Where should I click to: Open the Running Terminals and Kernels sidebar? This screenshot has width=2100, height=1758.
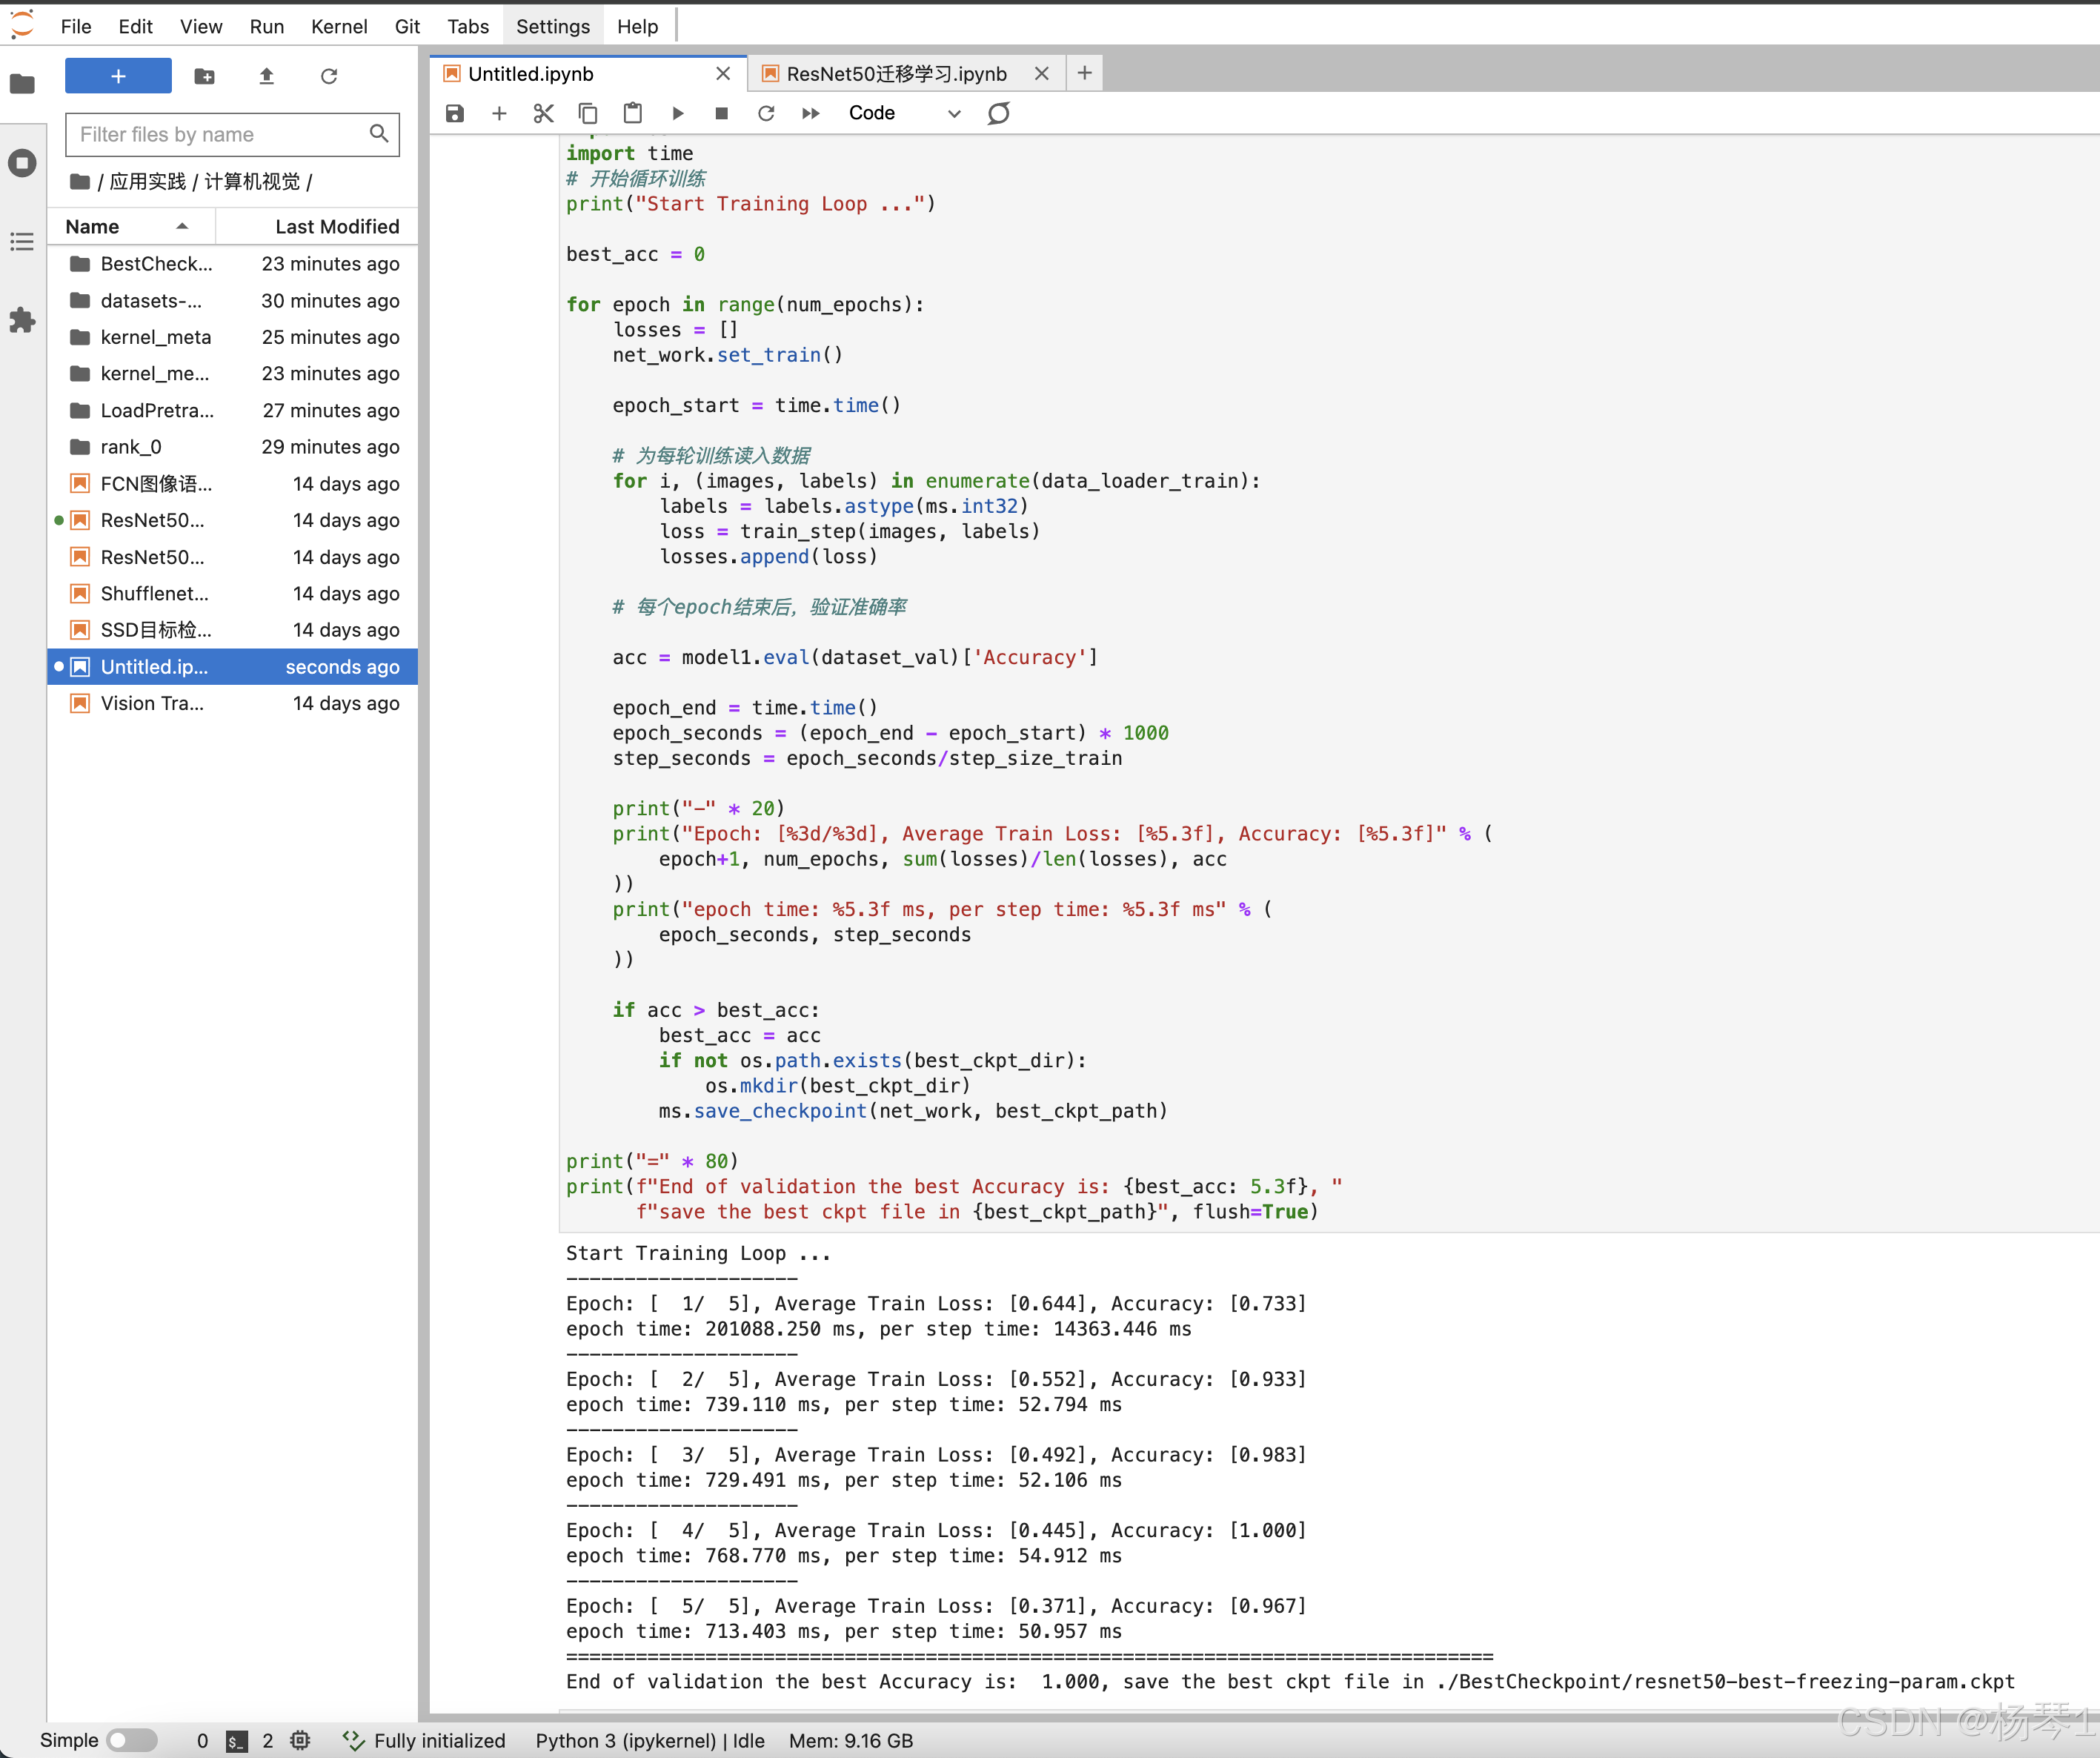pos(22,163)
